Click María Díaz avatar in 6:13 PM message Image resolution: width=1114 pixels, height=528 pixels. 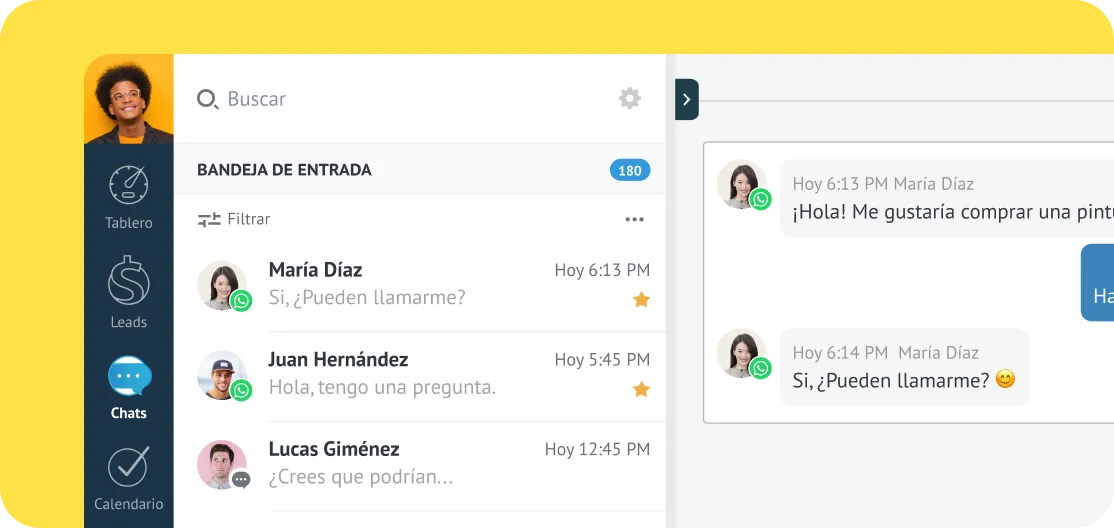[740, 183]
